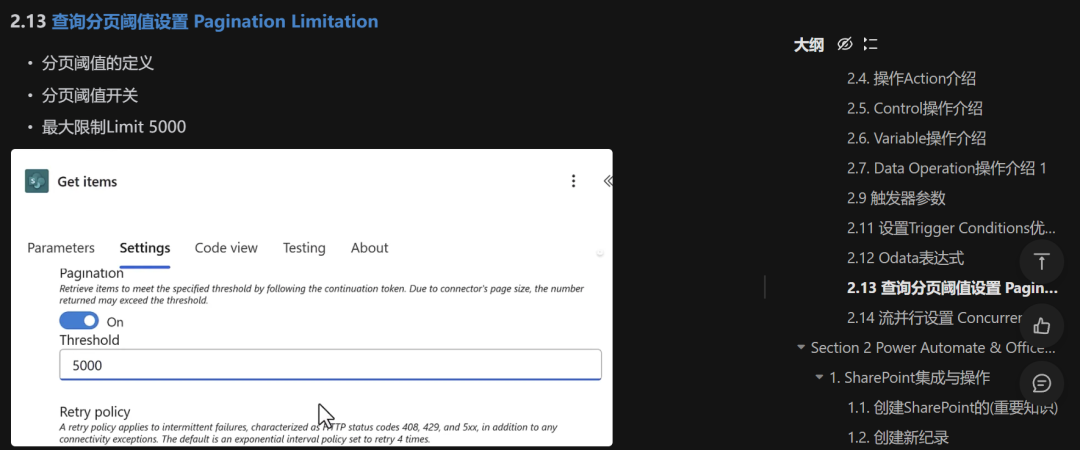Click the back-to-top arrow button
The image size is (1080, 450).
[1042, 262]
